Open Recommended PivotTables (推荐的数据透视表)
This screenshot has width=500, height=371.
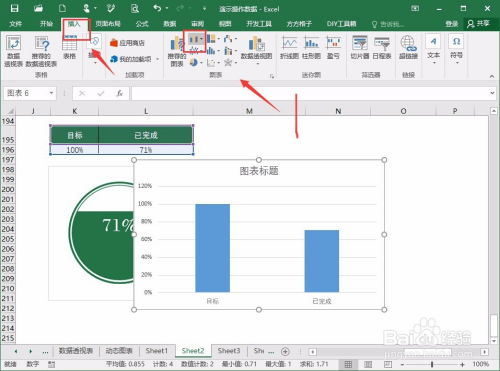41,51
